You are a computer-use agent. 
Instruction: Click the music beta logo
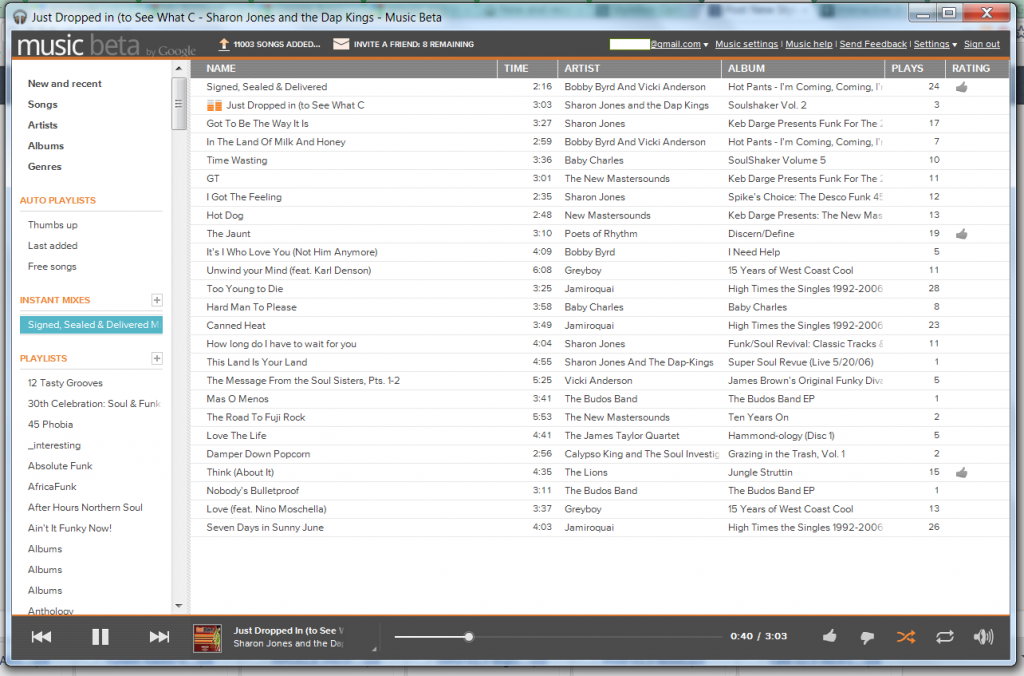pyautogui.click(x=106, y=46)
